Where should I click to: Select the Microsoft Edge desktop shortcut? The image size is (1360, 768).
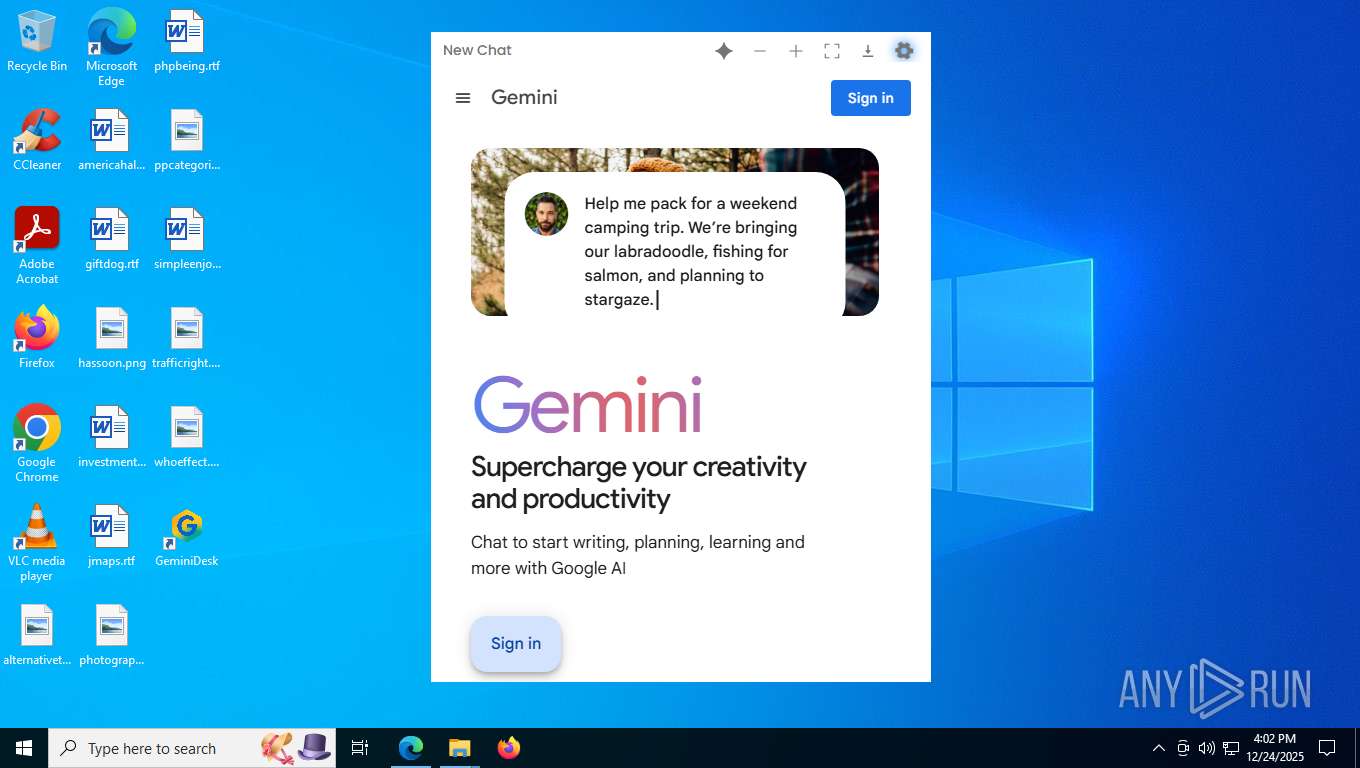pos(111,48)
